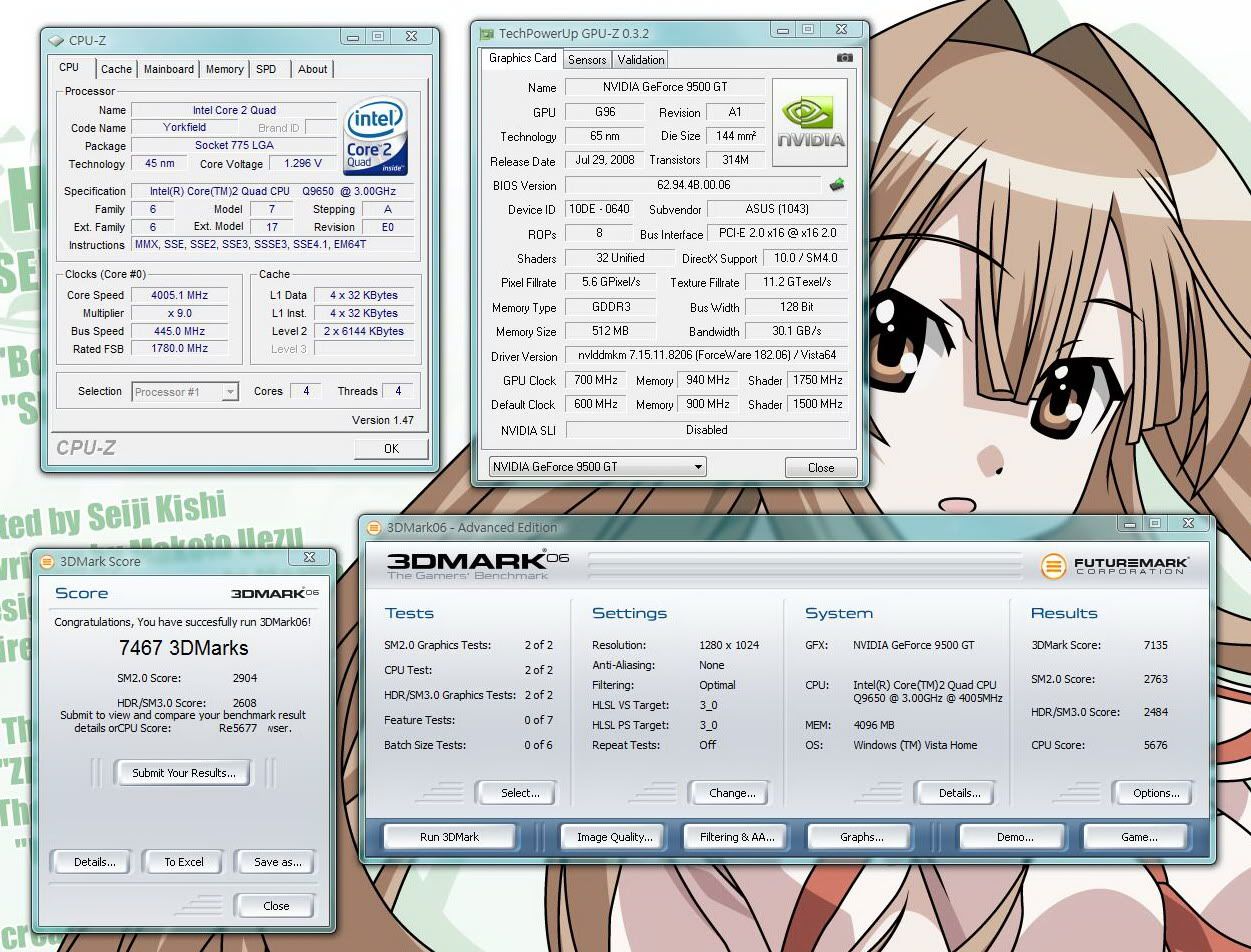Click the Change settings button in 3DMark06

[732, 793]
